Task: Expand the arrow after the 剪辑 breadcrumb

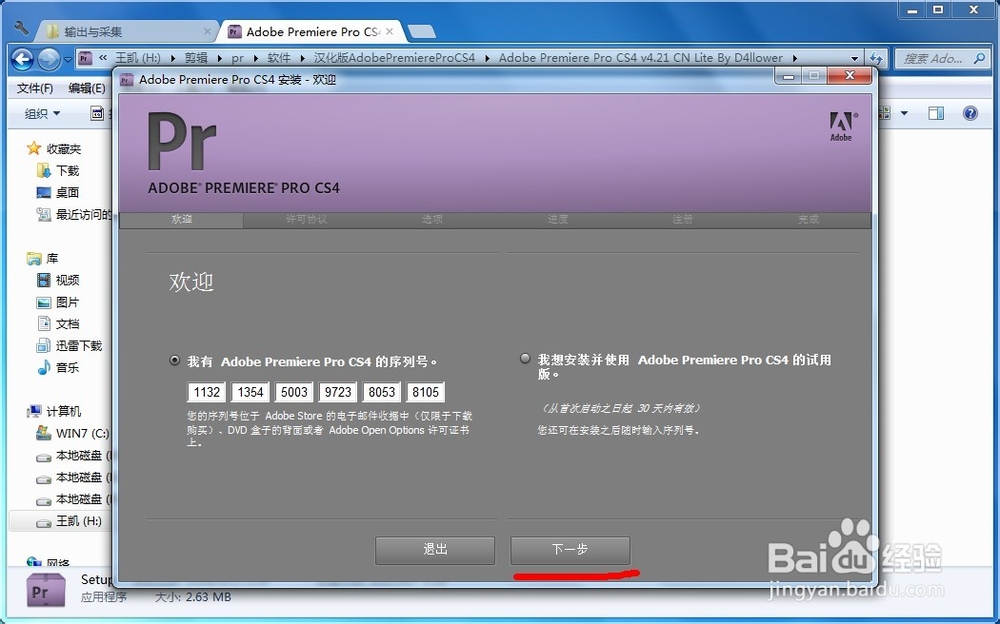Action: pyautogui.click(x=219, y=58)
